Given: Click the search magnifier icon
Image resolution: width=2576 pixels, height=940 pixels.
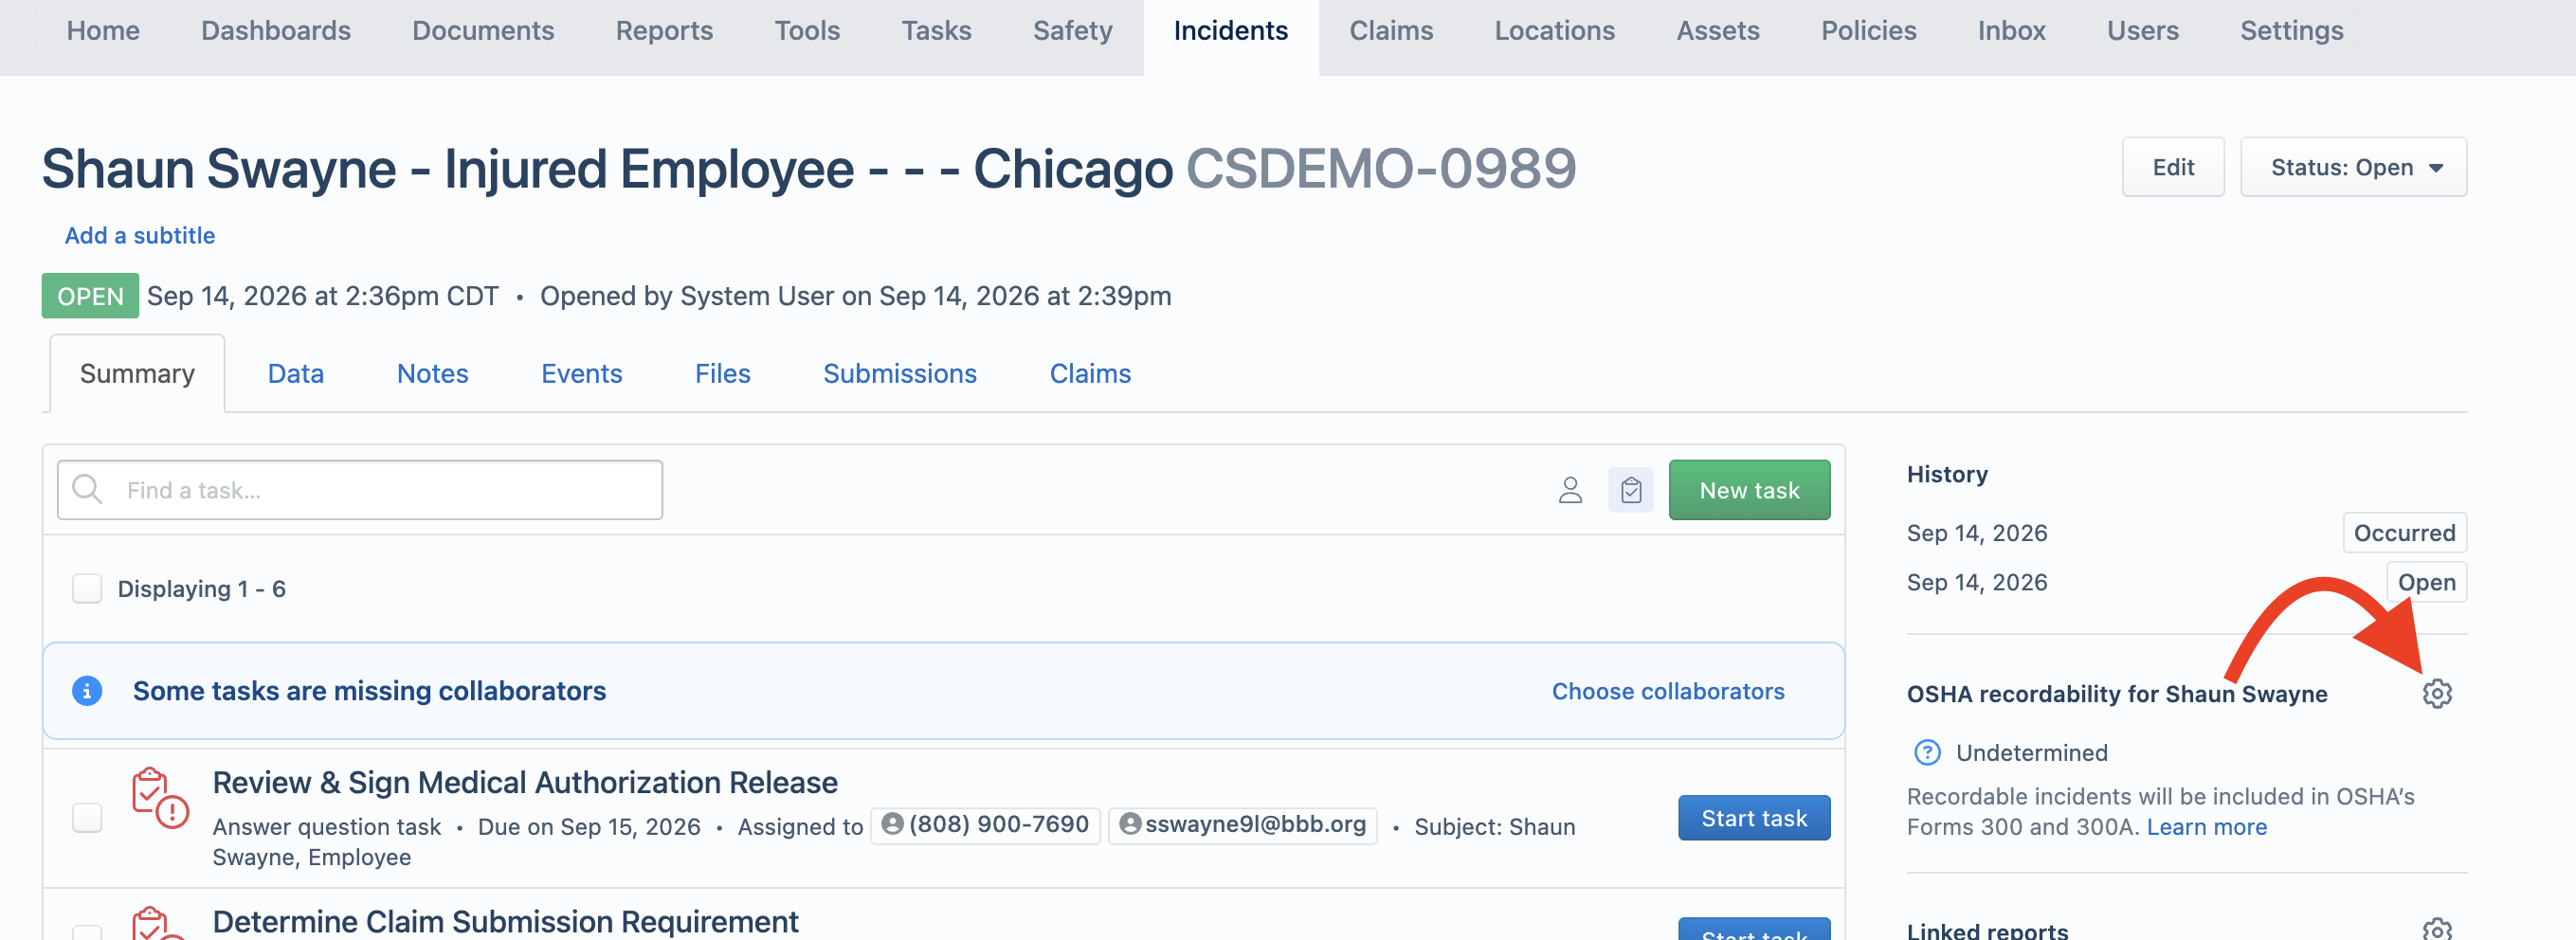Looking at the screenshot, I should click(88, 489).
